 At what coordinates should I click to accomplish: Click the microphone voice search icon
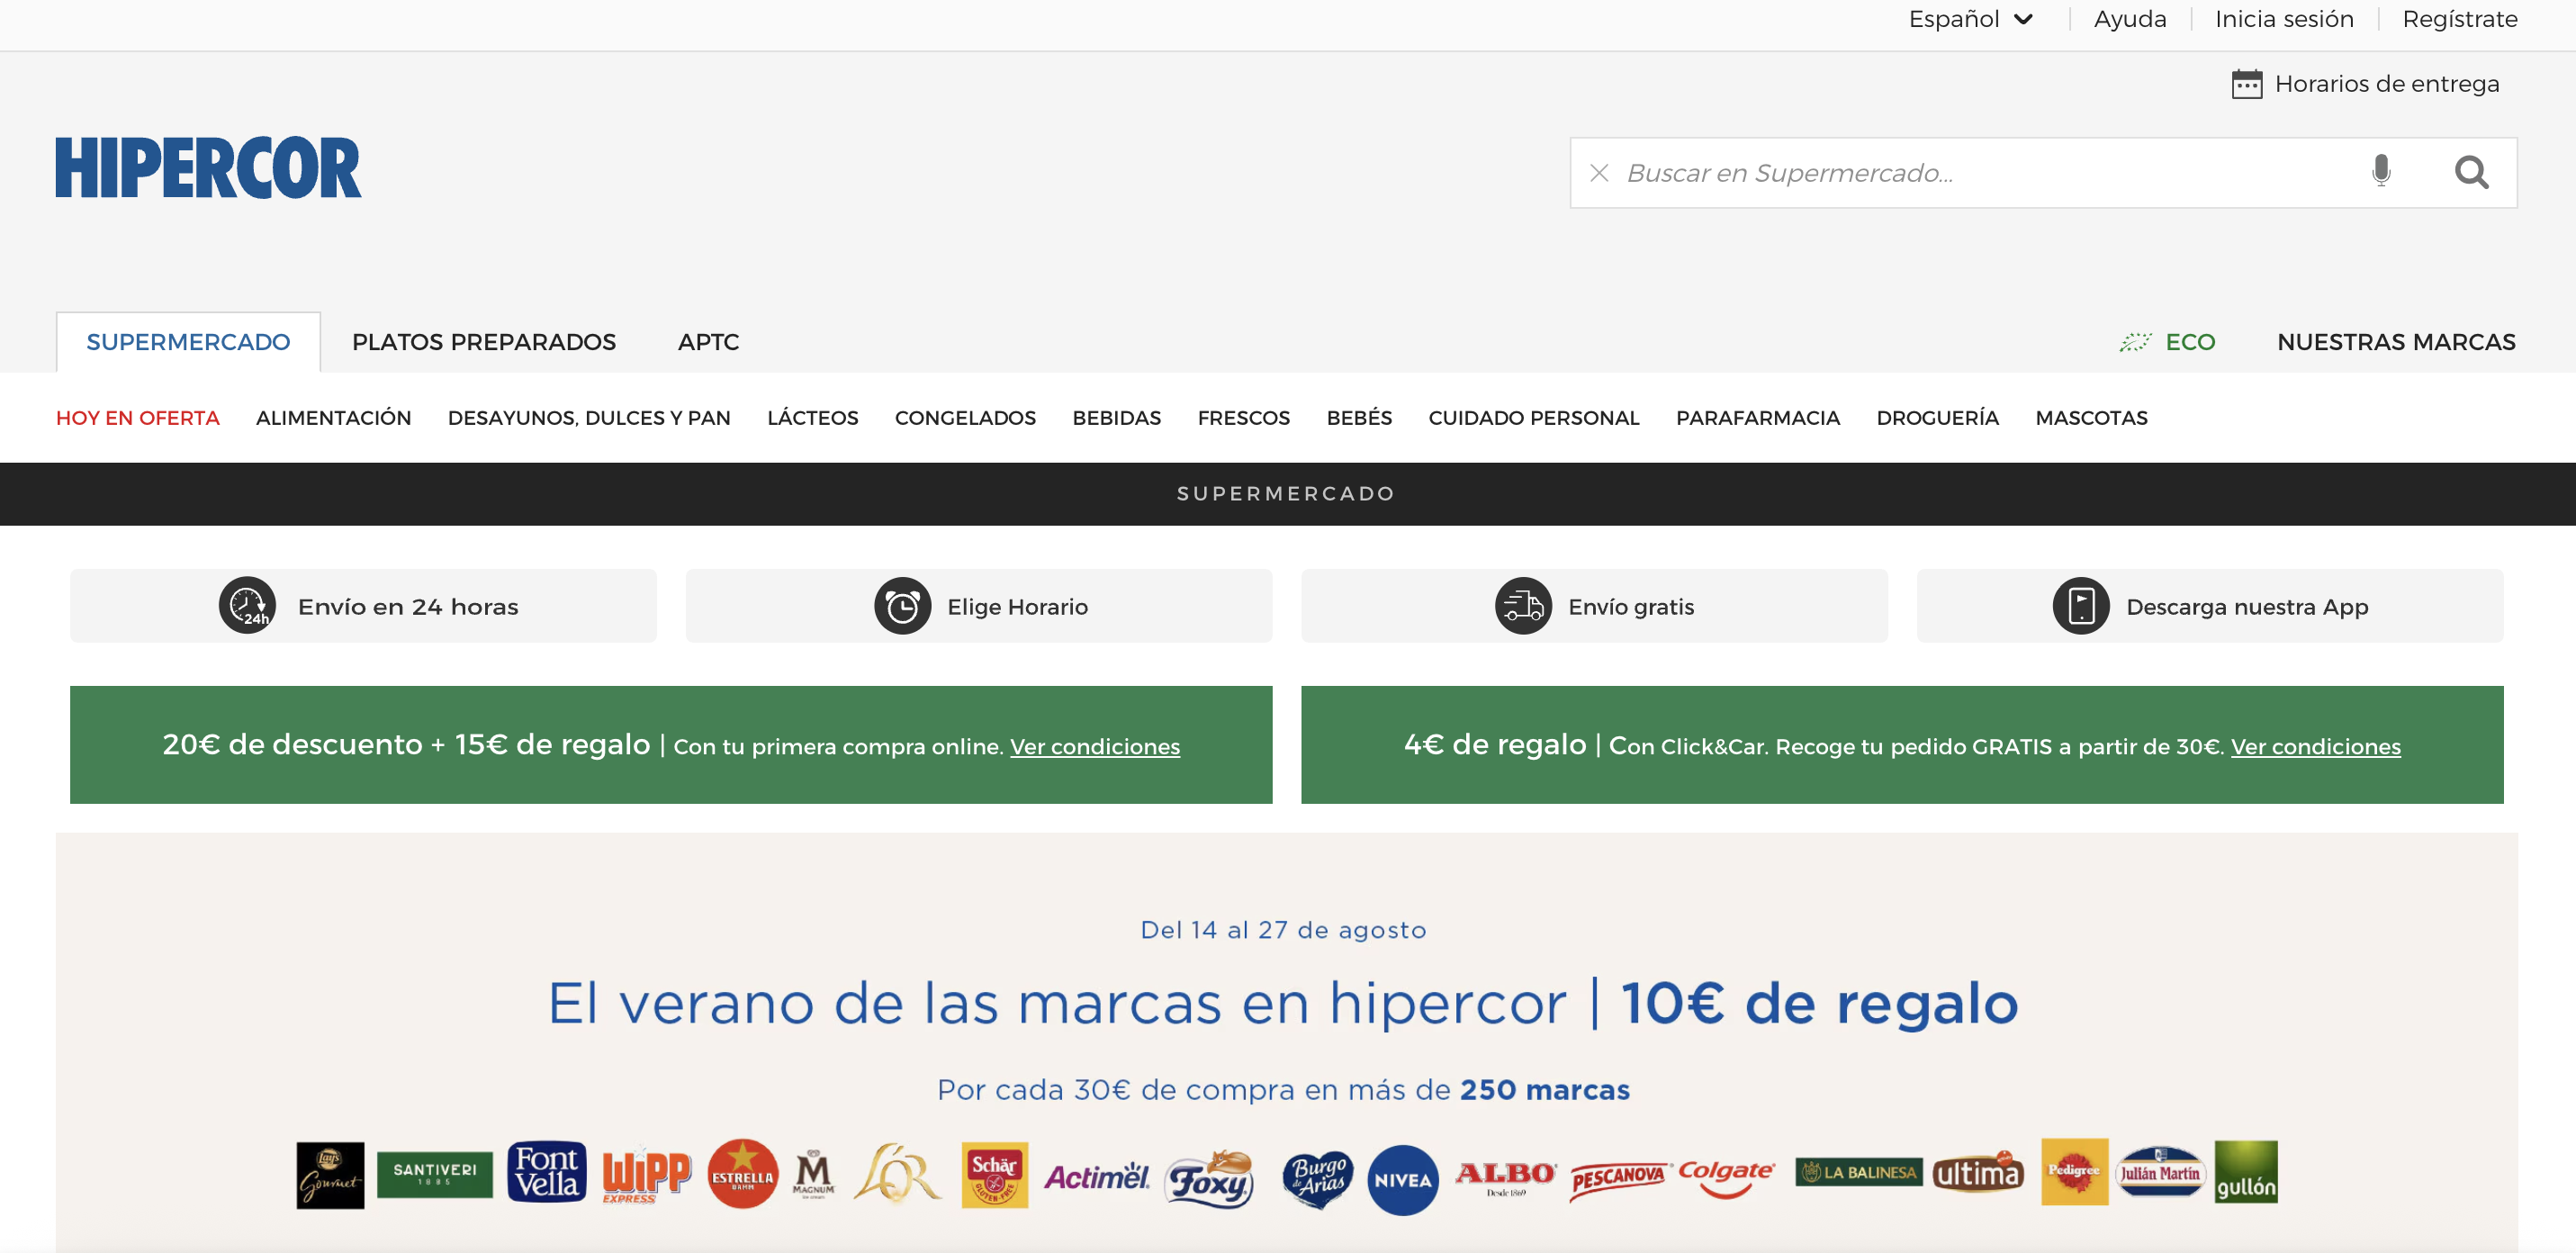[2381, 171]
